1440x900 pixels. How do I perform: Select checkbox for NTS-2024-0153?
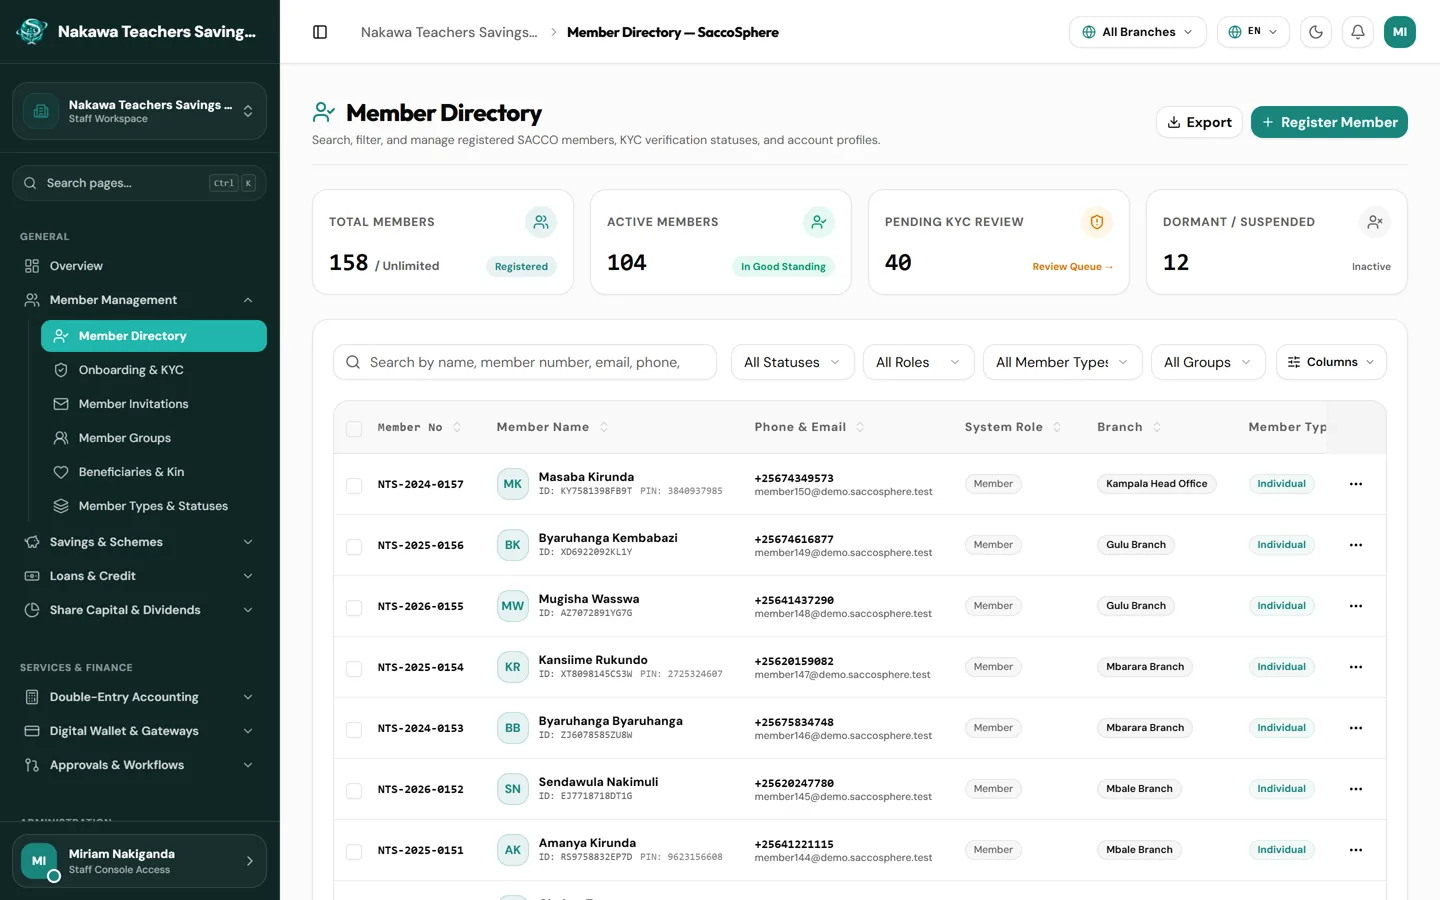coord(354,730)
